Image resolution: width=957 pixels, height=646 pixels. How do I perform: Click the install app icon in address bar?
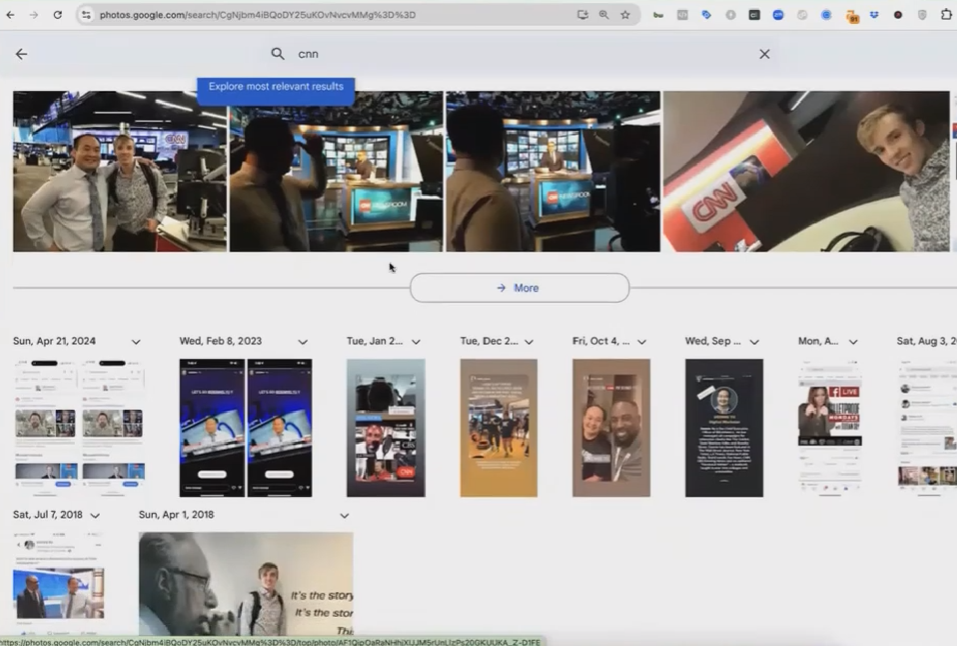(x=582, y=15)
